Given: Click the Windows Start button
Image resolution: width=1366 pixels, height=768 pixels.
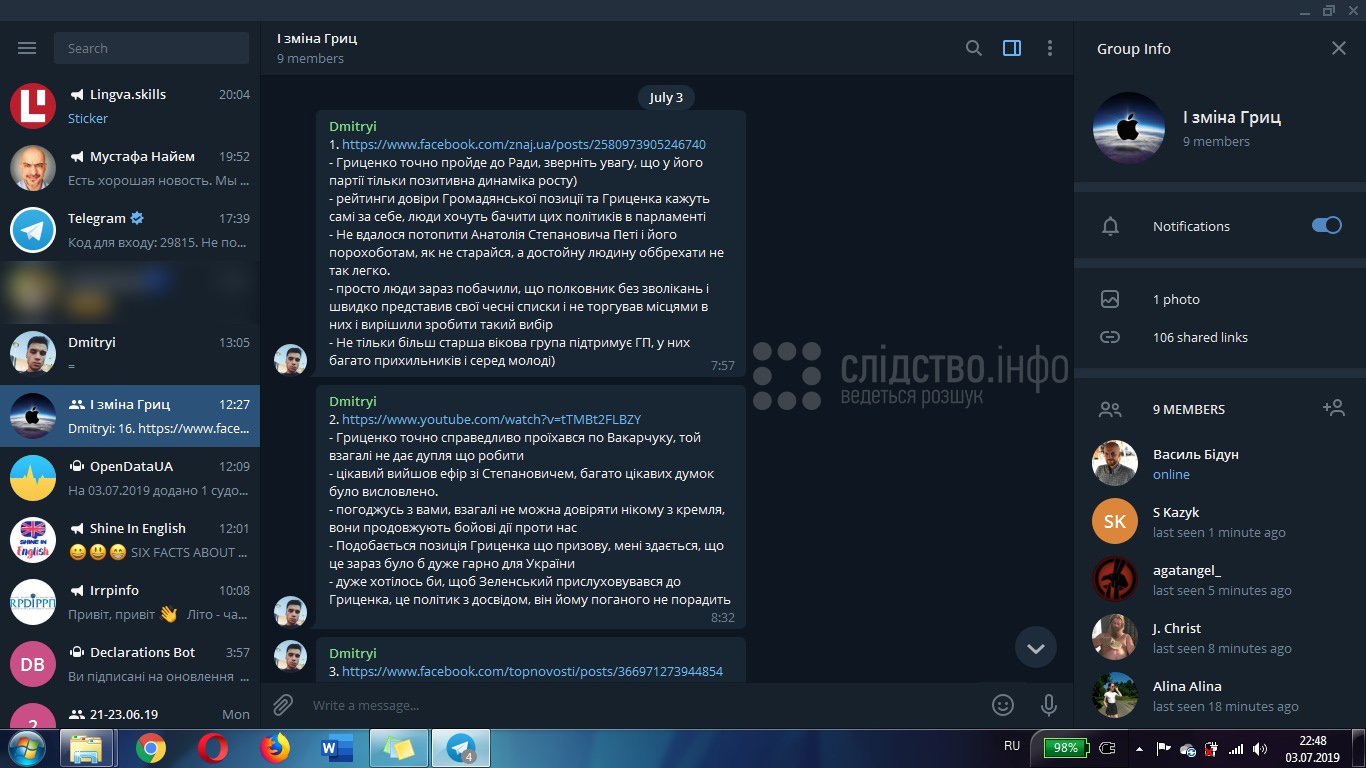Looking at the screenshot, I should [26, 748].
